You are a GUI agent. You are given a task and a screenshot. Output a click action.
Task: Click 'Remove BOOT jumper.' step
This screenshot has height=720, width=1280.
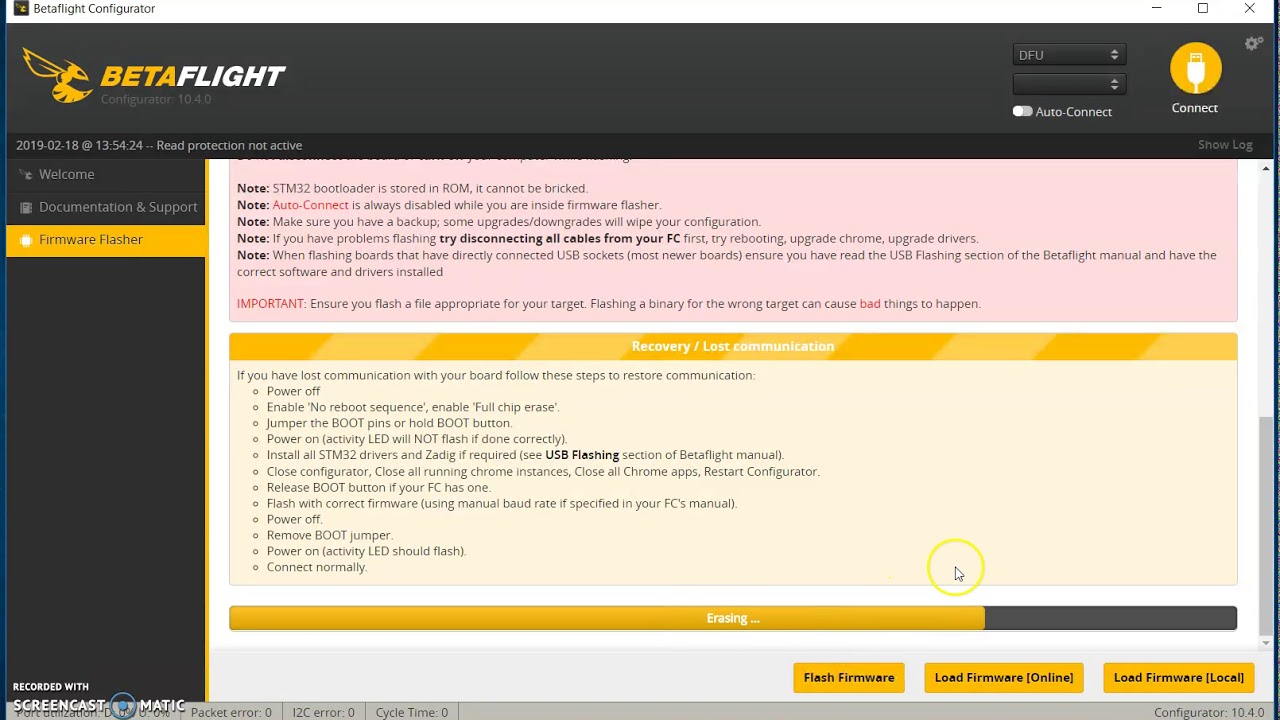(x=330, y=535)
